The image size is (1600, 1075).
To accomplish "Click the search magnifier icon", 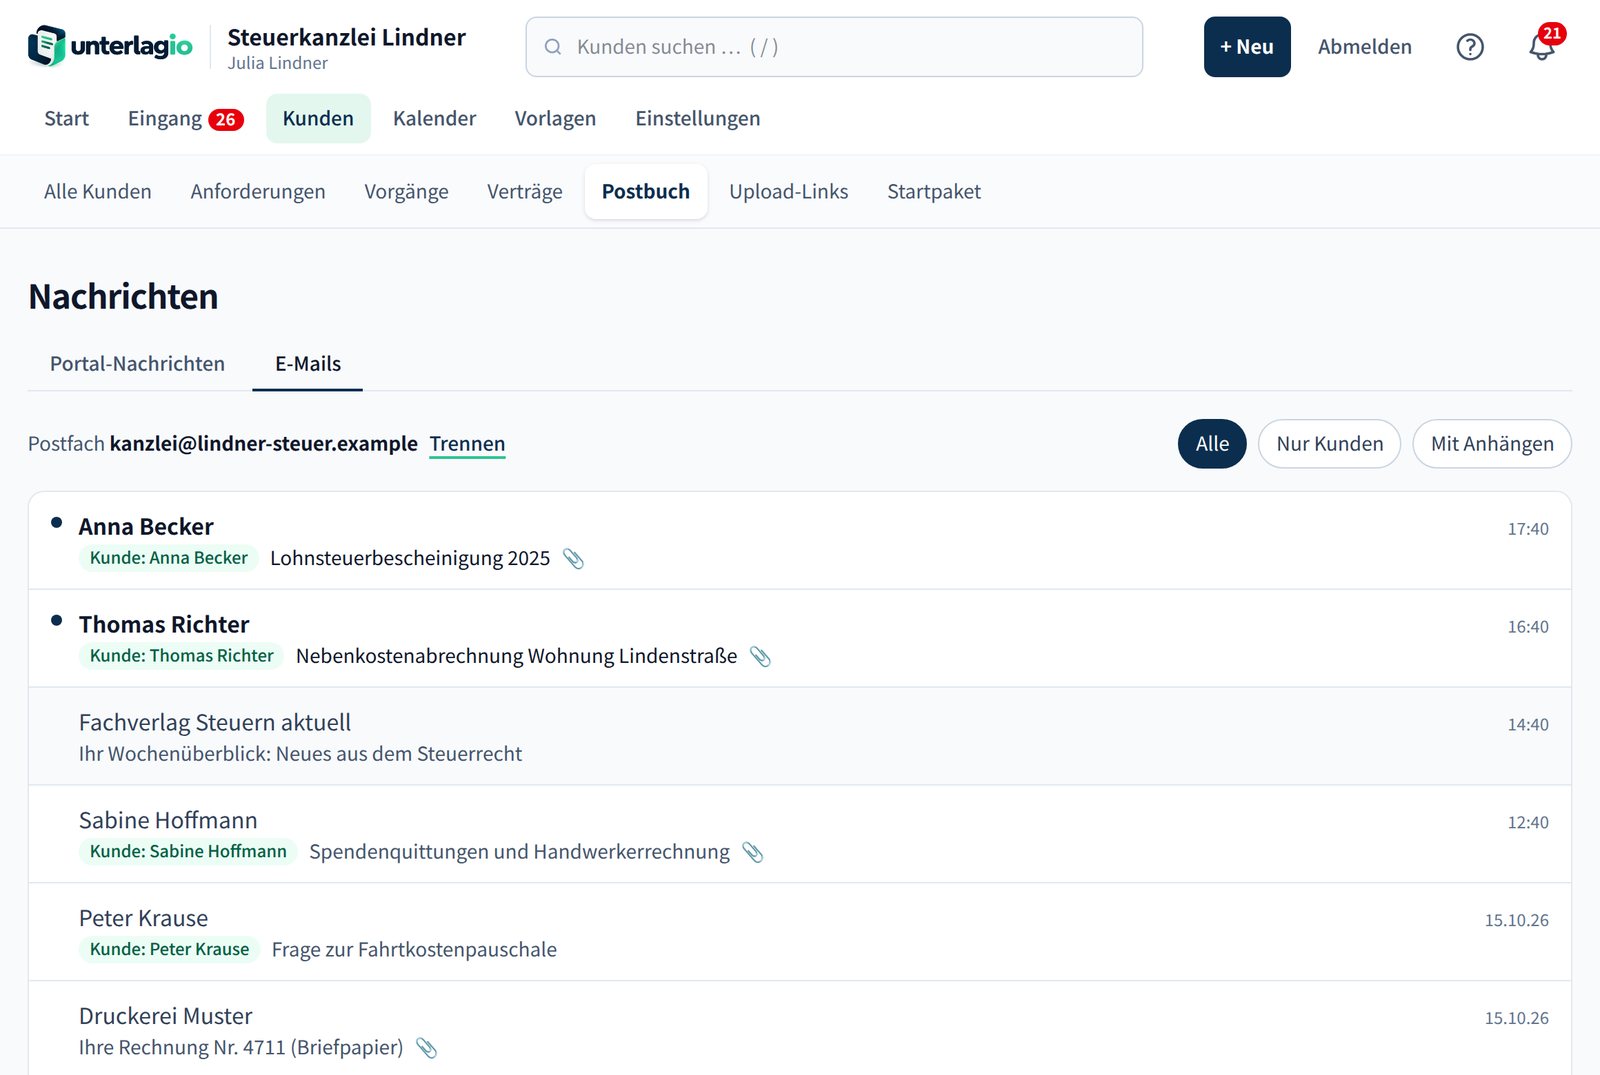I will click(552, 47).
